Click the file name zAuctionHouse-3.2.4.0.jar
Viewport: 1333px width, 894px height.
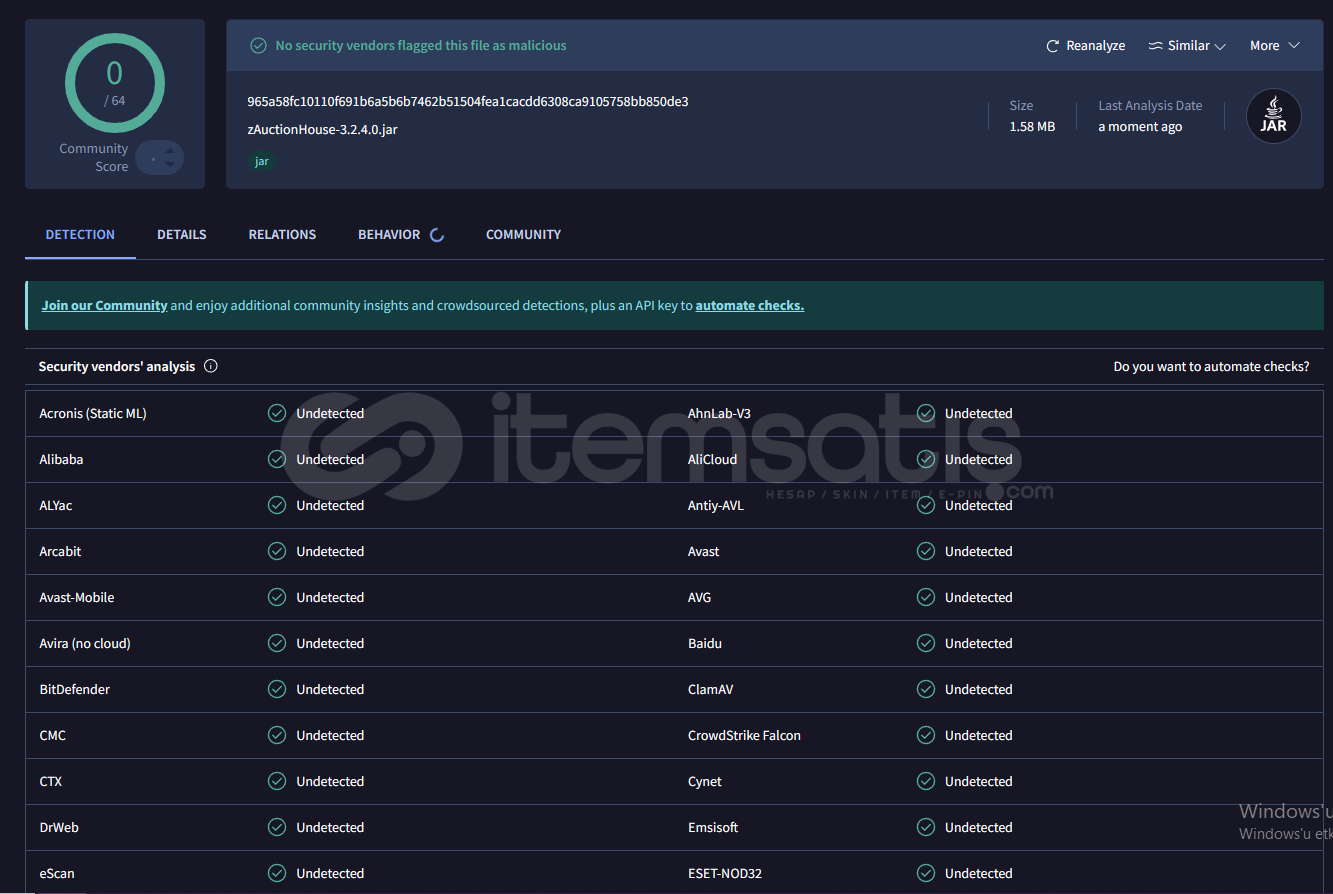[322, 130]
